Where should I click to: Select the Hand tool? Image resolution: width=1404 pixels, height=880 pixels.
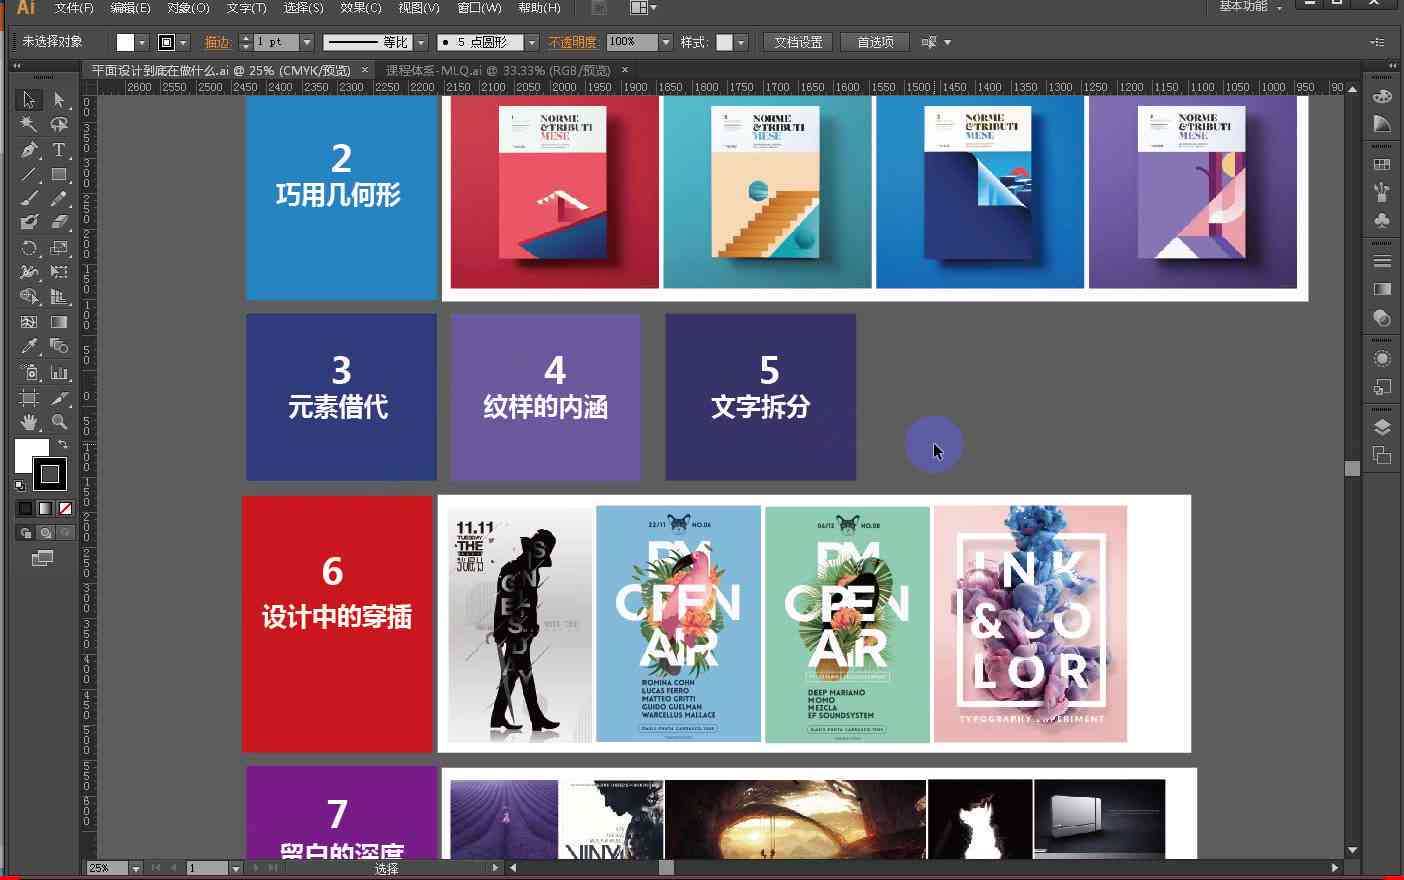point(29,422)
